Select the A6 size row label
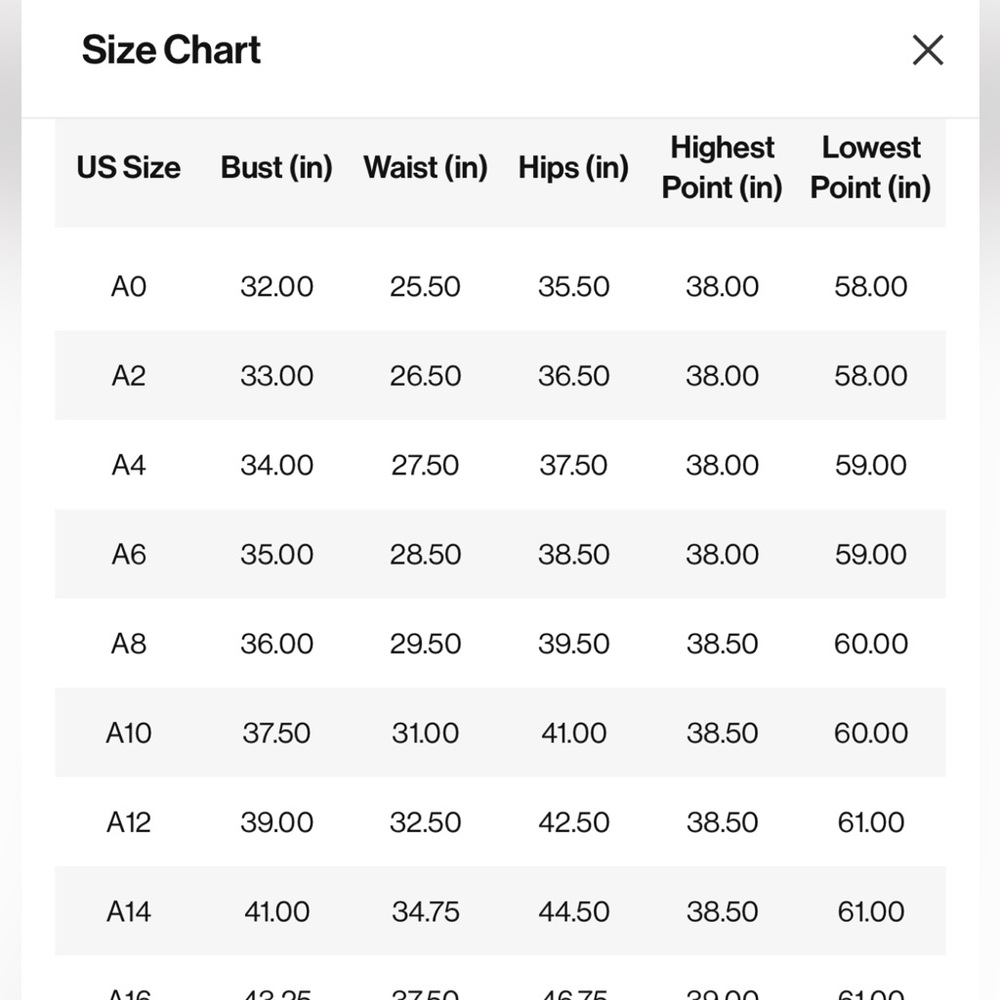The height and width of the screenshot is (1000, 1000). point(128,554)
